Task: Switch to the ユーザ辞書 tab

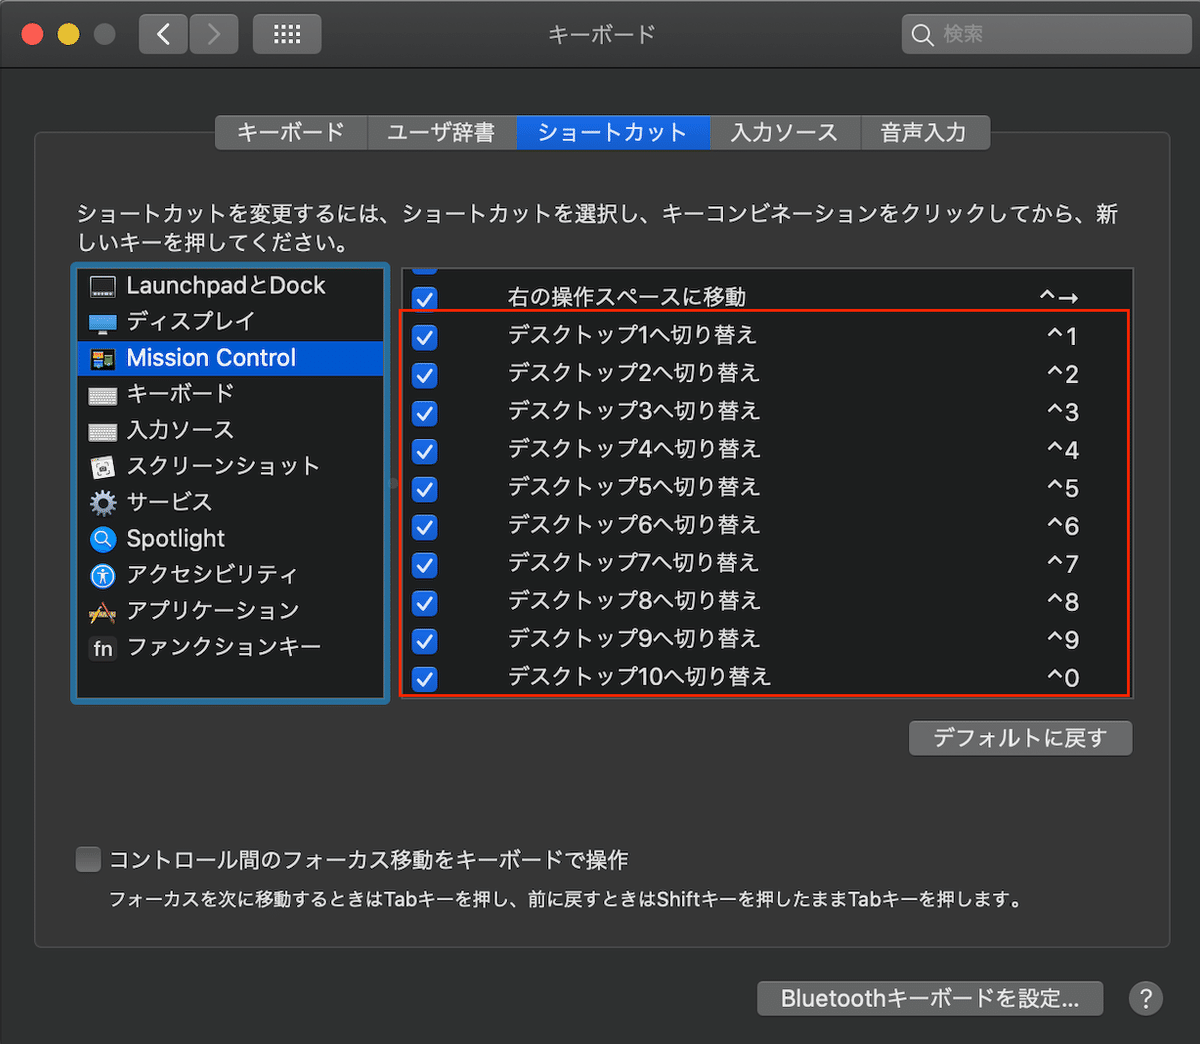Action: [x=441, y=132]
